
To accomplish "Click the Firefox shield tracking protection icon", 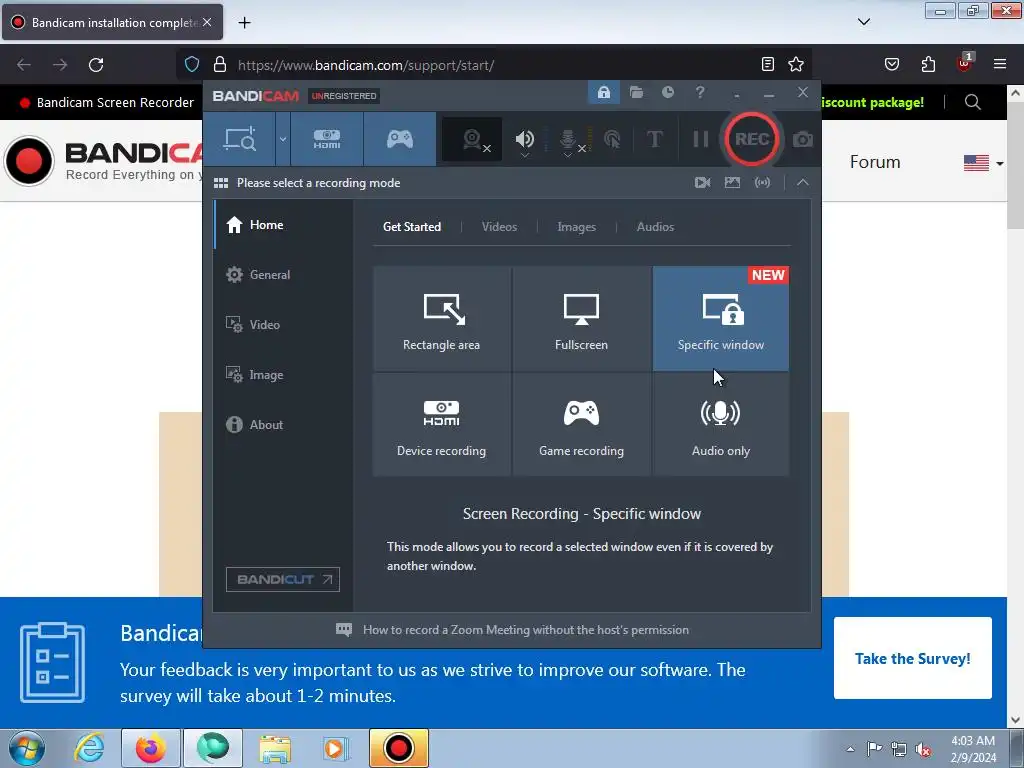I will (191, 64).
